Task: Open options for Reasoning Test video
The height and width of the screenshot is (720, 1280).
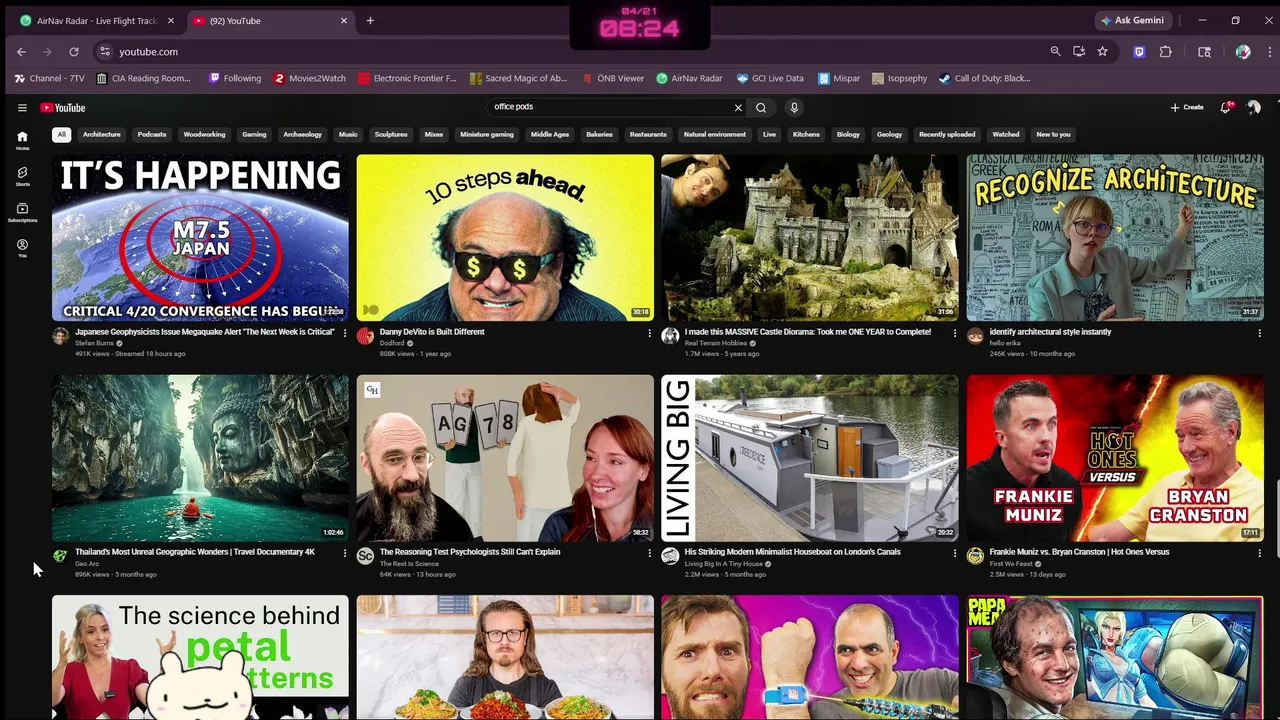Action: 649,553
